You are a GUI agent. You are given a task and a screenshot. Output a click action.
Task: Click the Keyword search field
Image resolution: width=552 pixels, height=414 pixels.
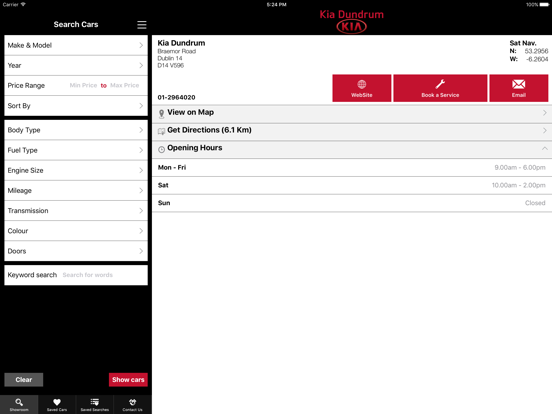click(x=76, y=275)
